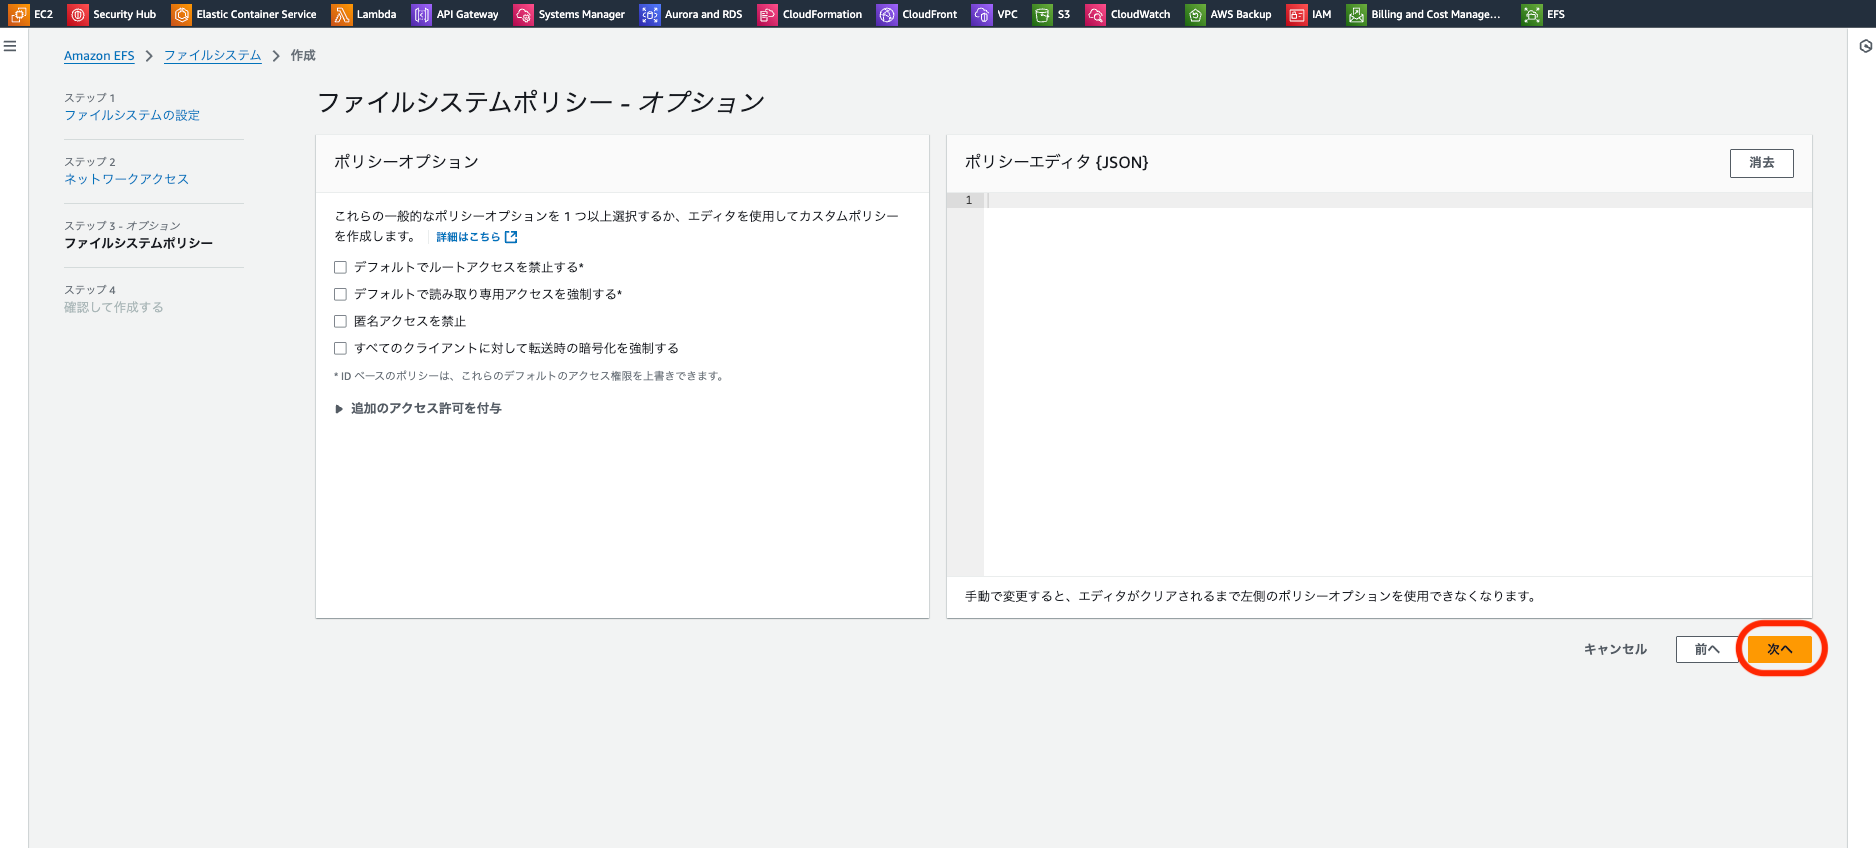Click キャンセル button

coord(1615,649)
